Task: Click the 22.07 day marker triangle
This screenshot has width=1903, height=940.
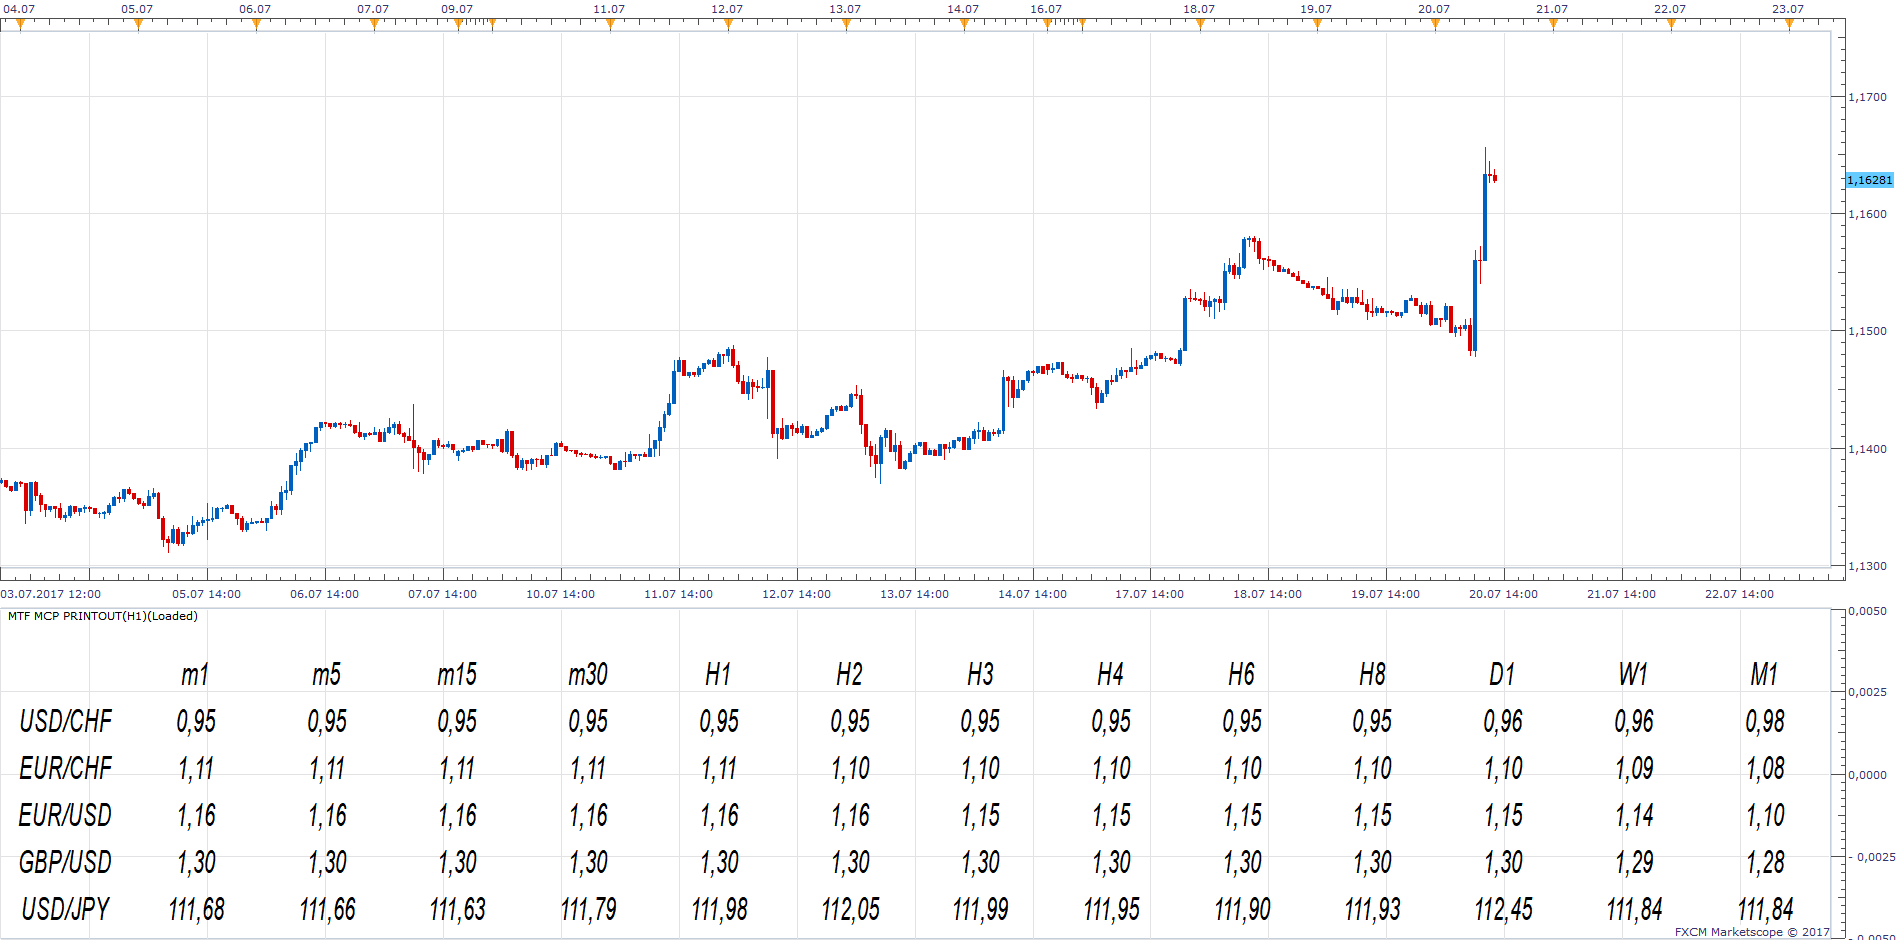Action: (1671, 25)
